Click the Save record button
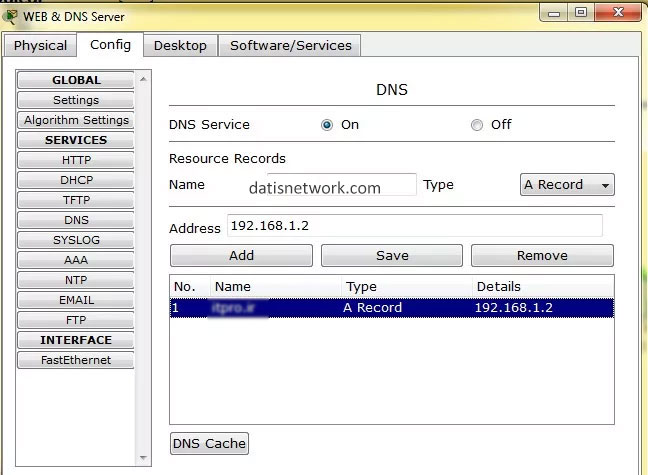This screenshot has width=648, height=475. tap(392, 255)
